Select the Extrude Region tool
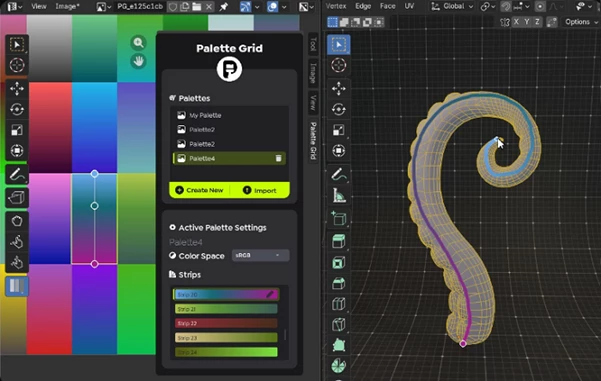 pos(338,242)
